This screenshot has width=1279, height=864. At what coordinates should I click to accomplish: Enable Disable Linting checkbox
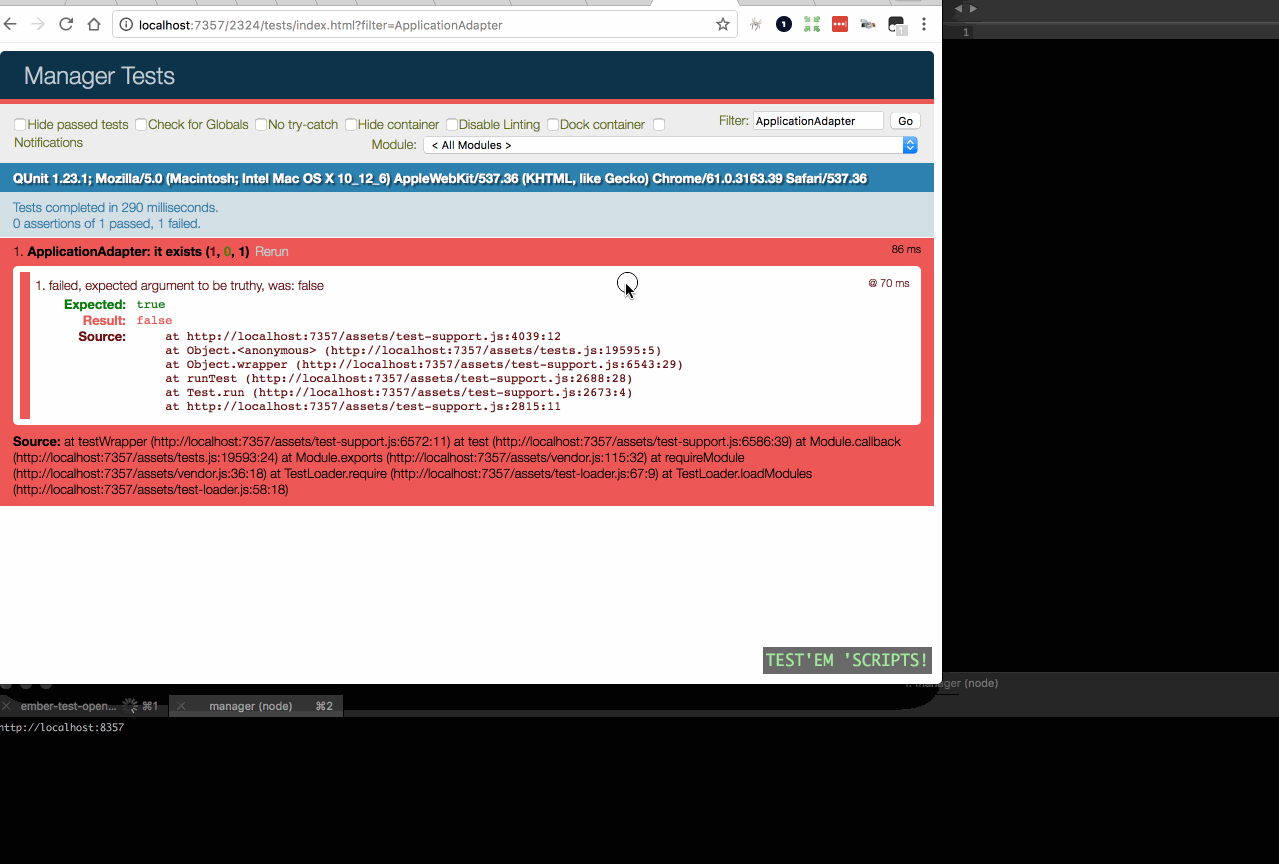451,124
